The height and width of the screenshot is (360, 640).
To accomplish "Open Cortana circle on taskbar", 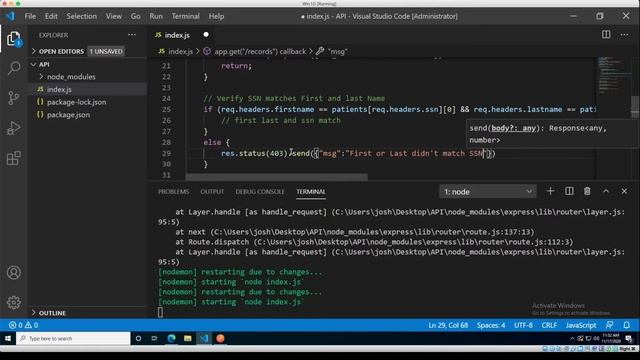I will [x=138, y=338].
